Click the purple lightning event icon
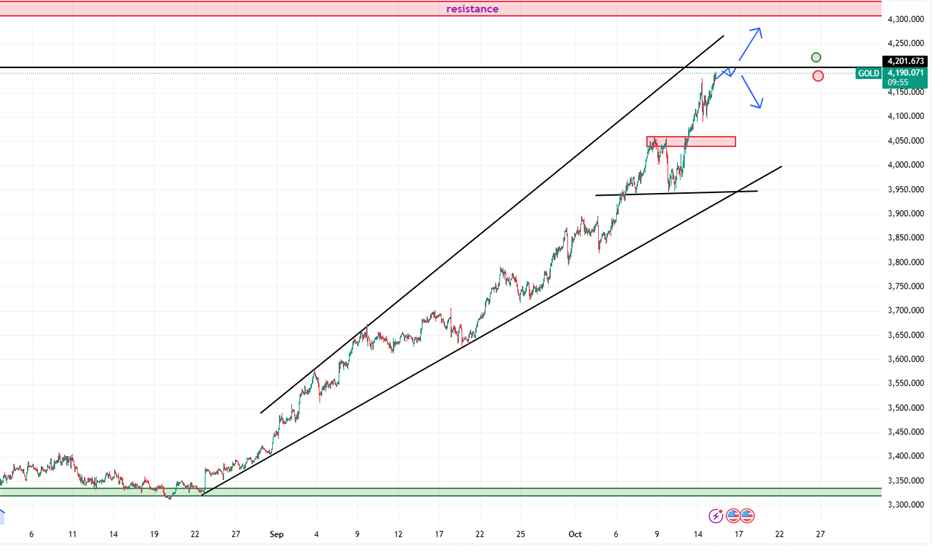938x552 pixels. tap(715, 516)
